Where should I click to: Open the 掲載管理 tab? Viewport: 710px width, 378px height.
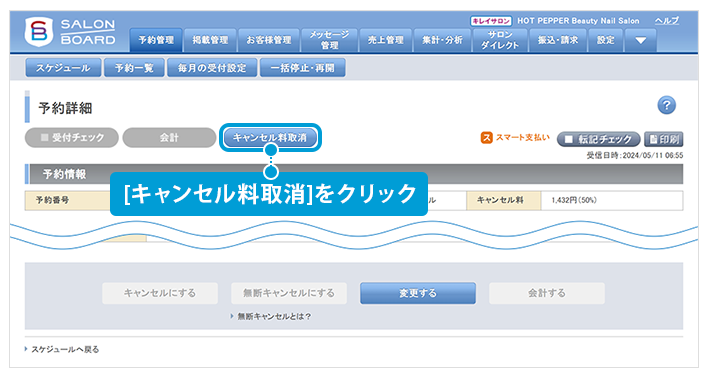click(x=210, y=40)
